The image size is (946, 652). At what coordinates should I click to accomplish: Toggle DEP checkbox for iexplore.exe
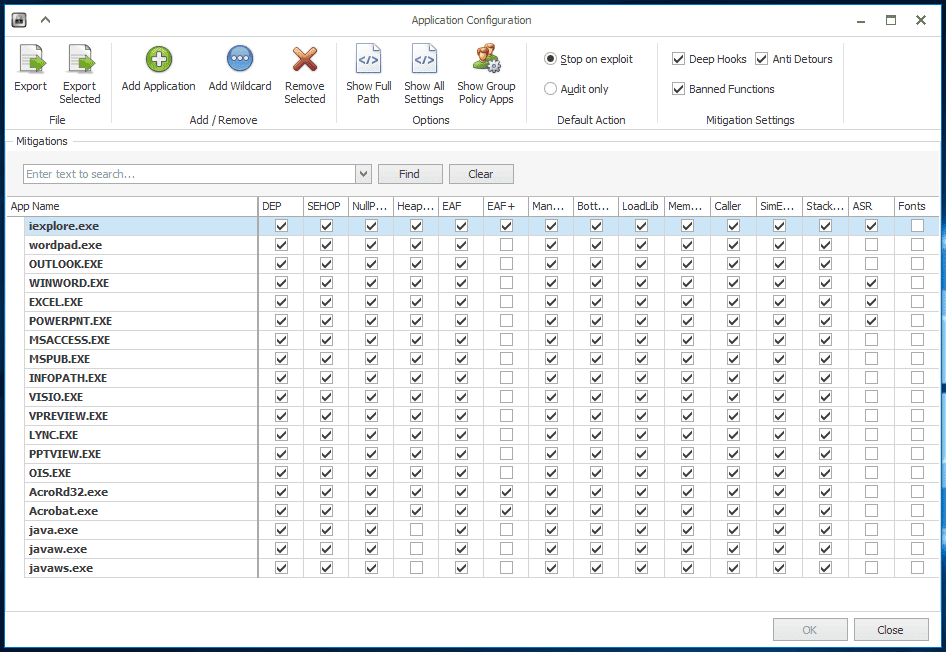click(281, 226)
